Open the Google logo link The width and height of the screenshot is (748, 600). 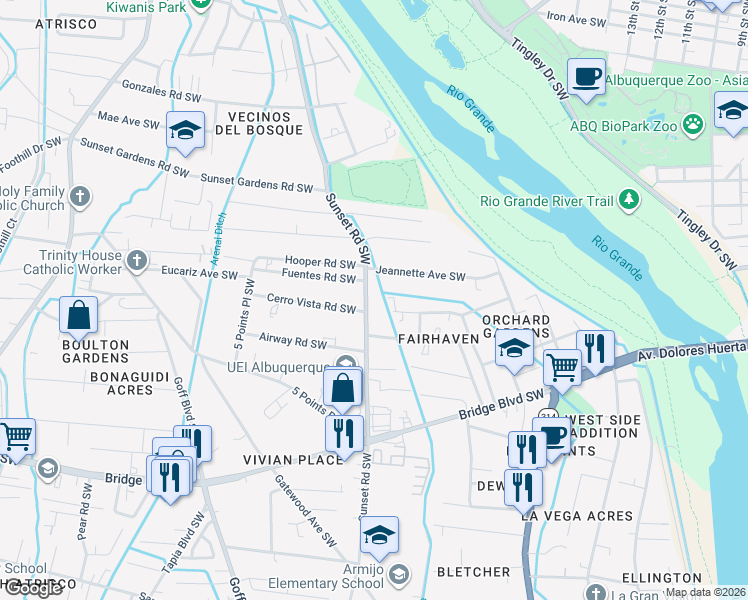(x=31, y=590)
